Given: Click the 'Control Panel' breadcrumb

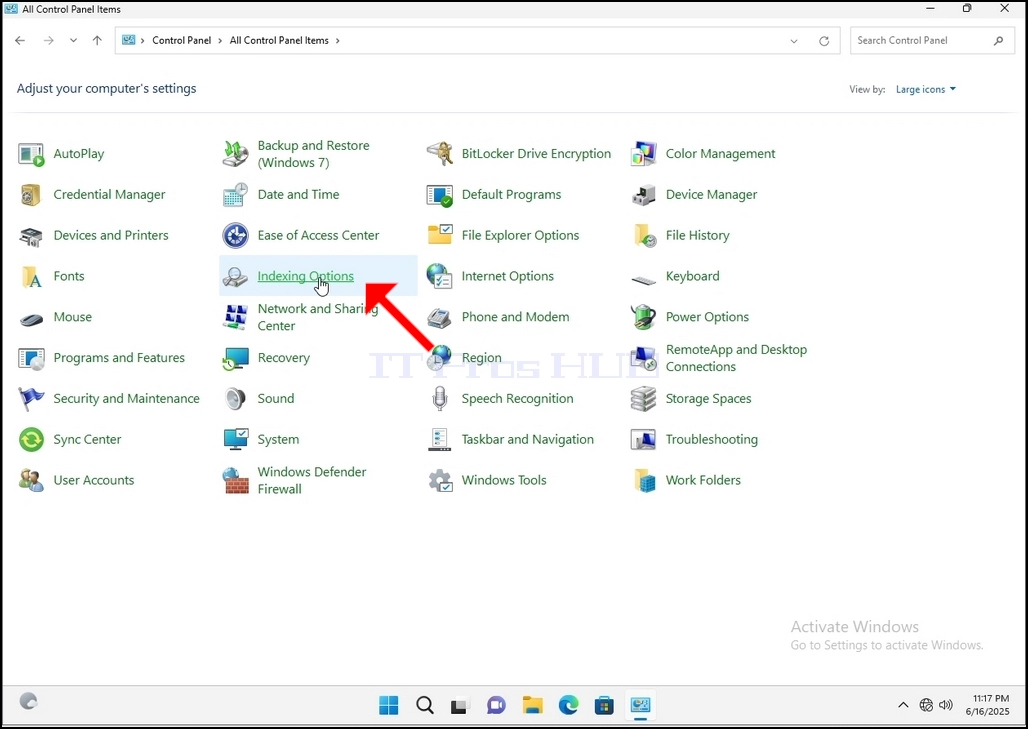Looking at the screenshot, I should [x=182, y=41].
